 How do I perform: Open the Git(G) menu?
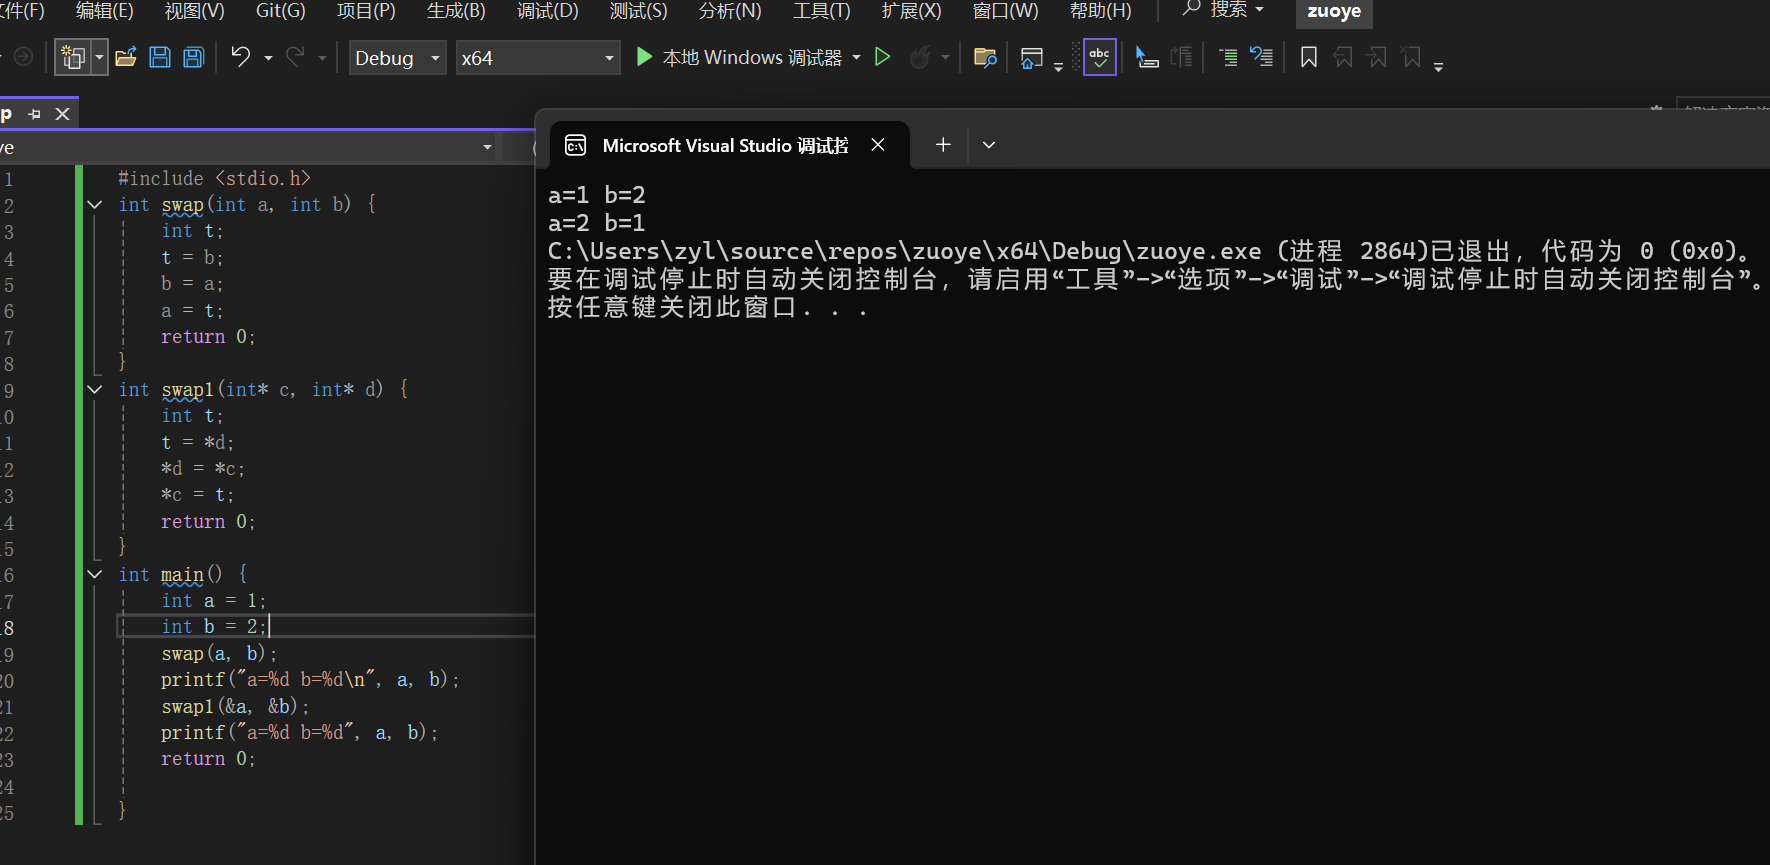click(x=280, y=11)
